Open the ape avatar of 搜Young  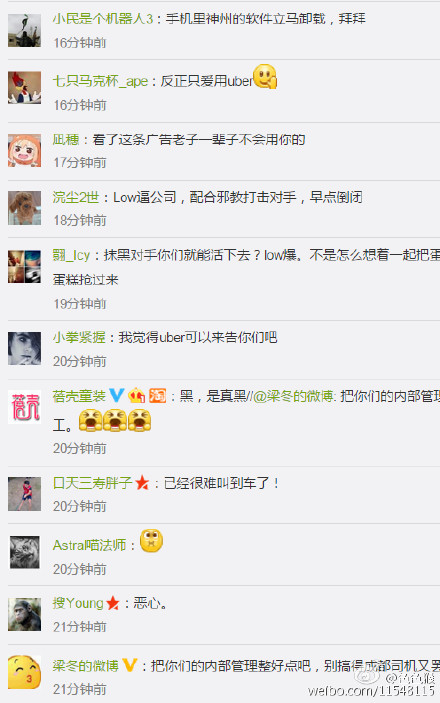pyautogui.click(x=25, y=614)
